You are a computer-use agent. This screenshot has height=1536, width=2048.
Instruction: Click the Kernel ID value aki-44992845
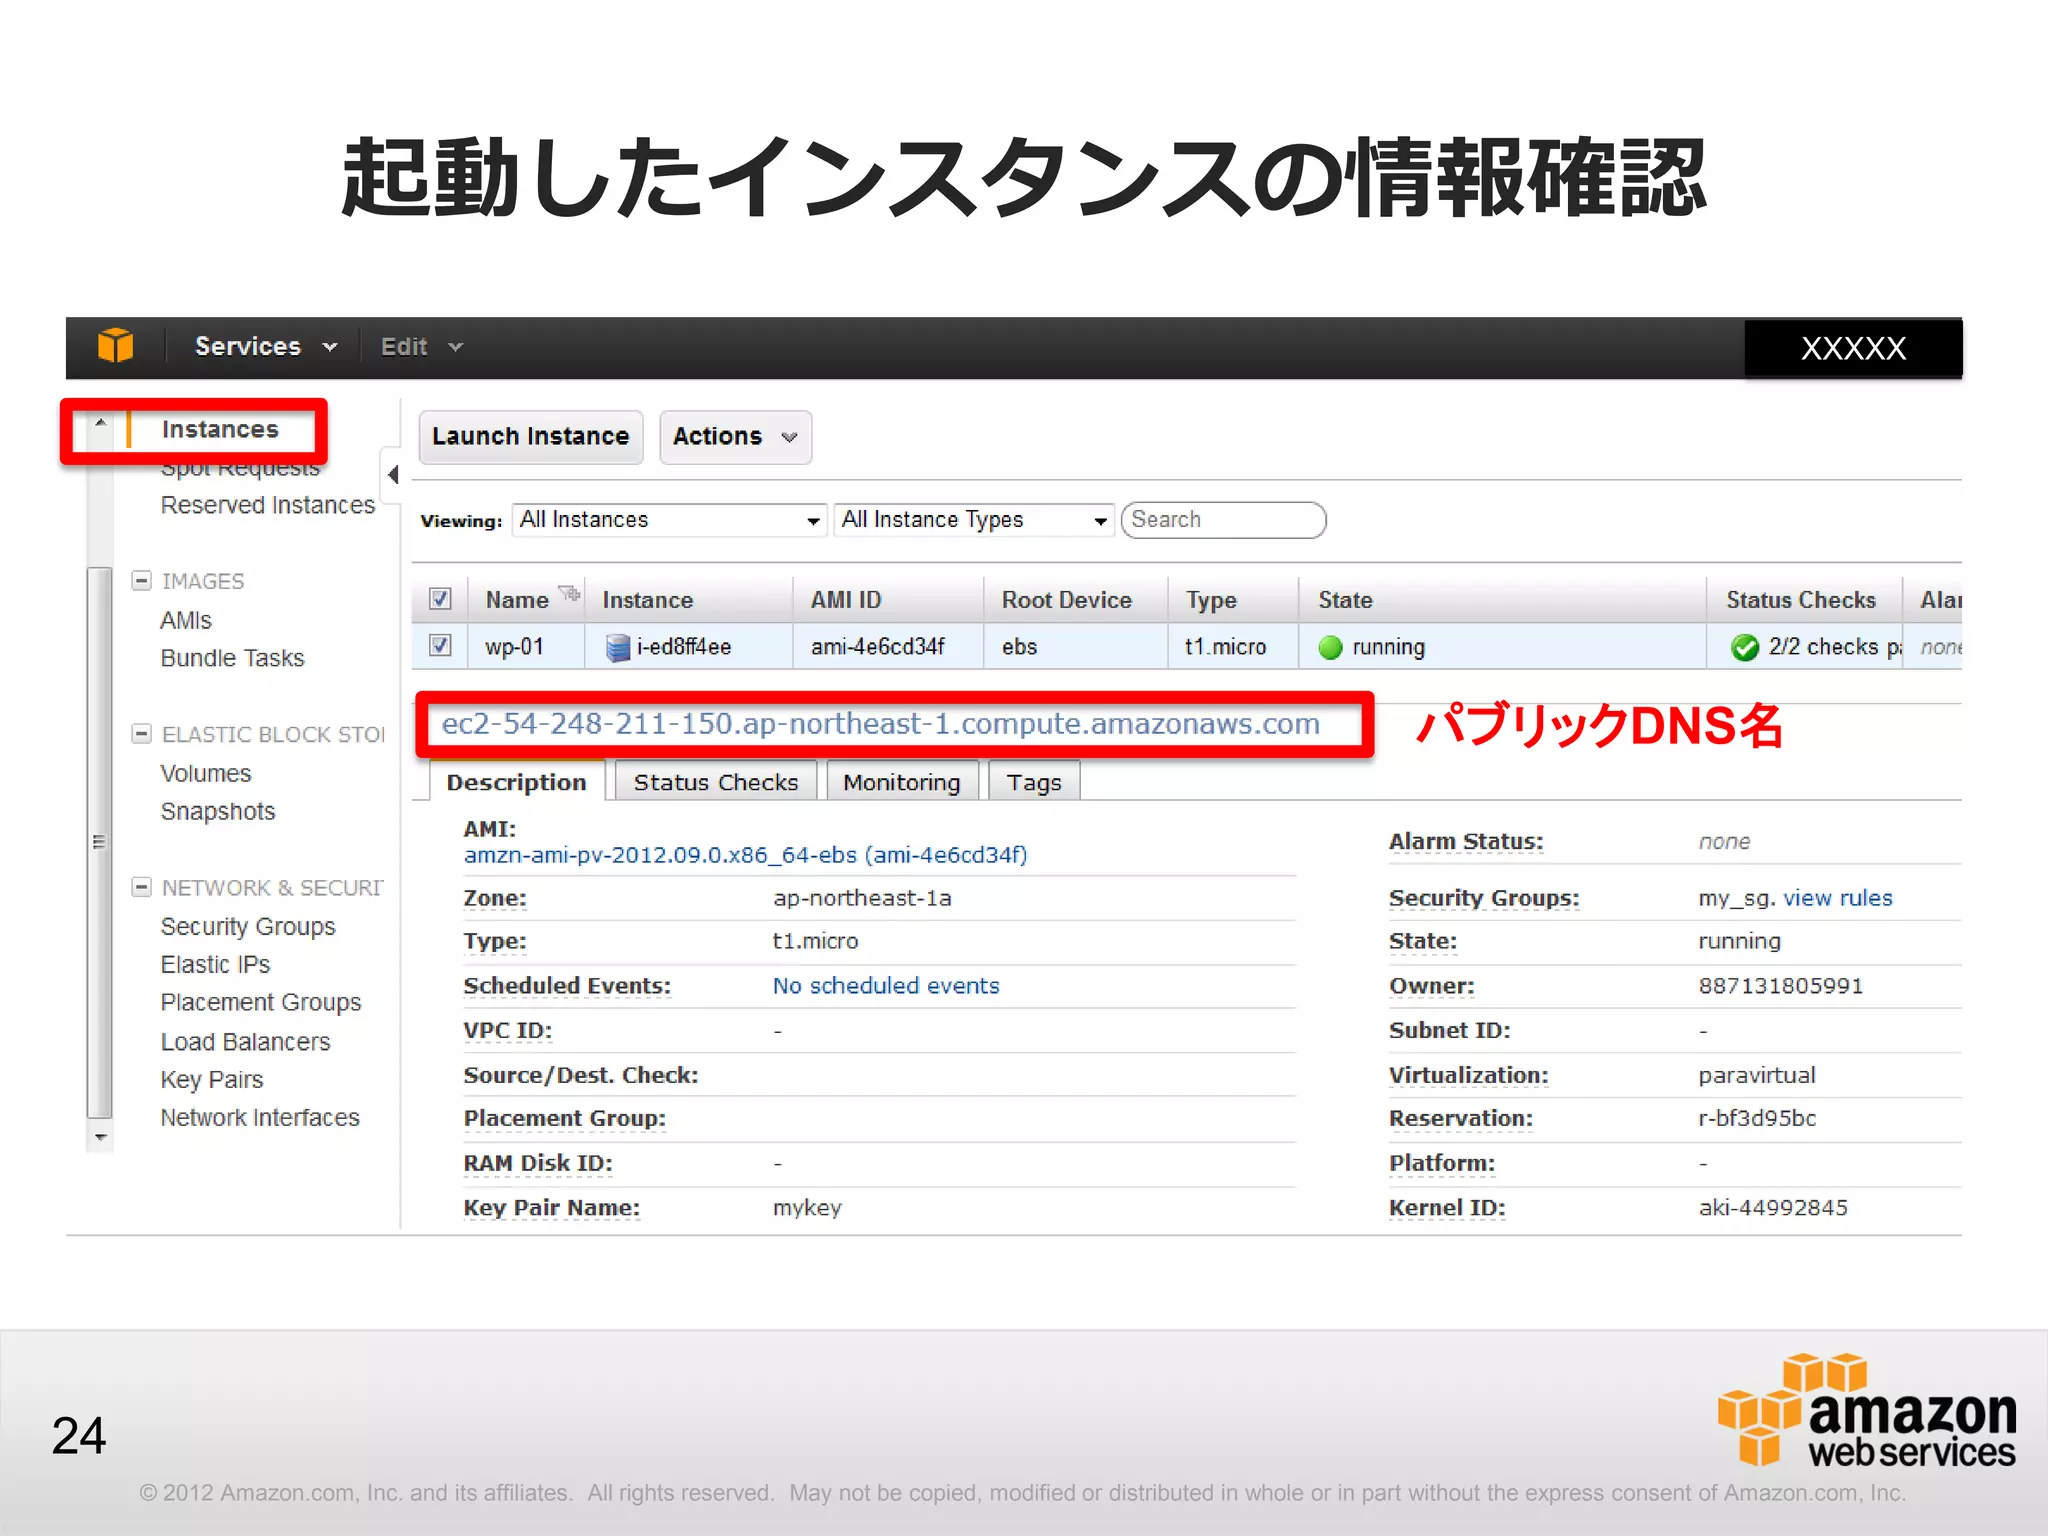pos(1773,1208)
